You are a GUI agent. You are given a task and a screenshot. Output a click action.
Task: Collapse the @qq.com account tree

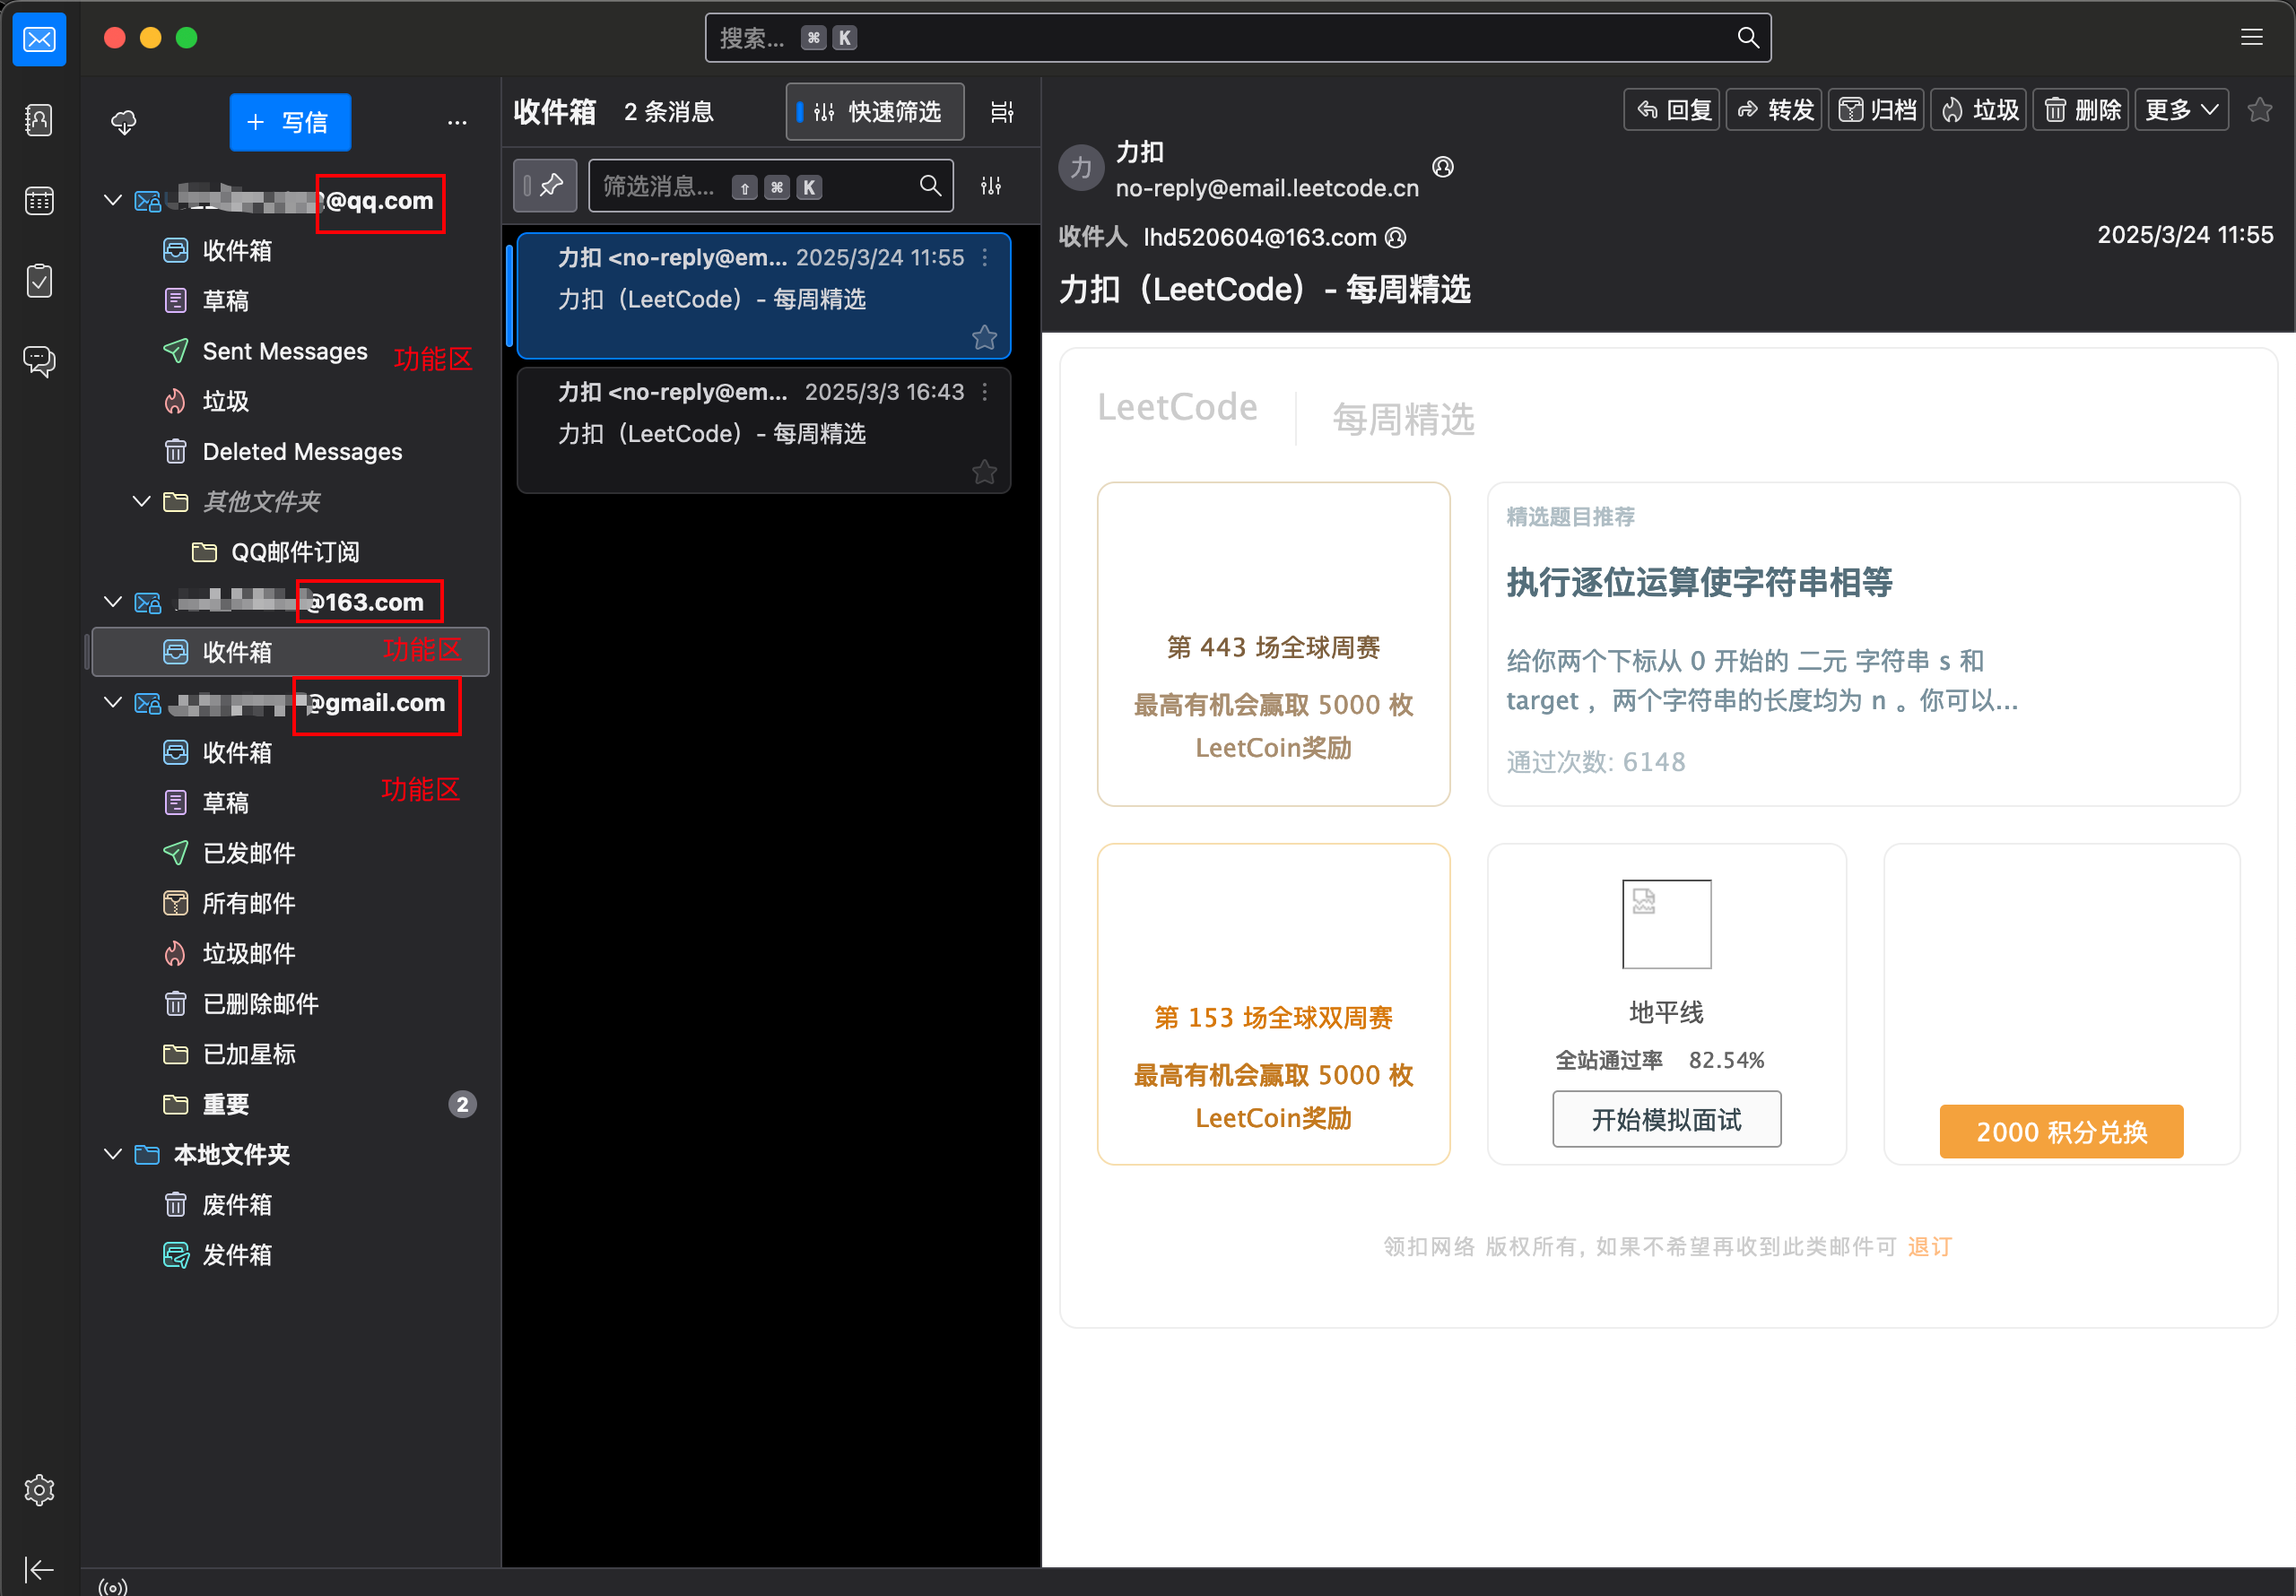(x=112, y=200)
